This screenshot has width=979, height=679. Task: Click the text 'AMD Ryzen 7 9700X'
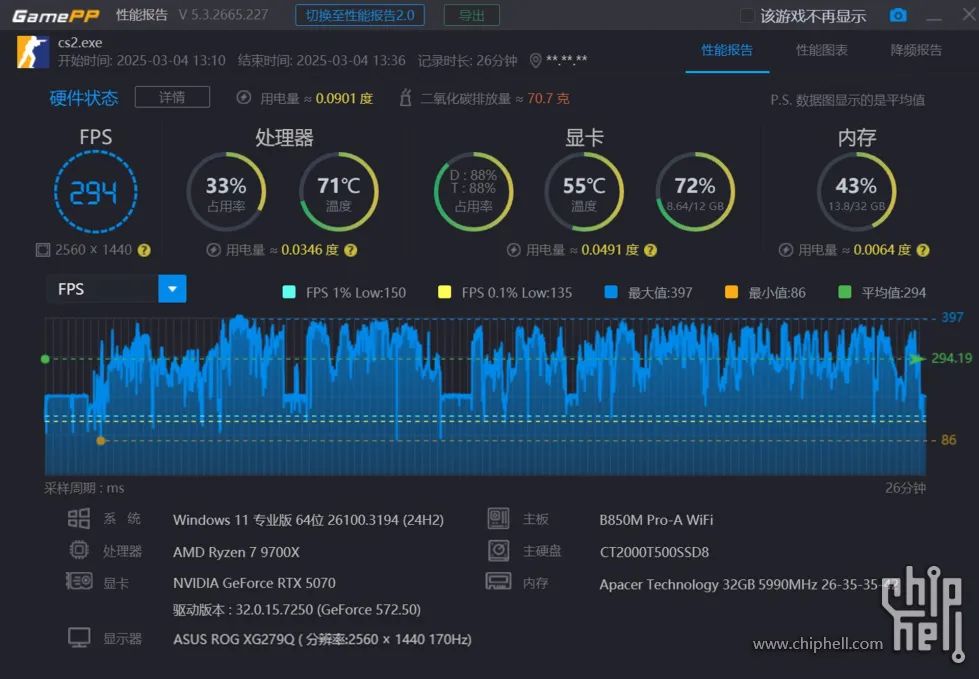pyautogui.click(x=236, y=552)
